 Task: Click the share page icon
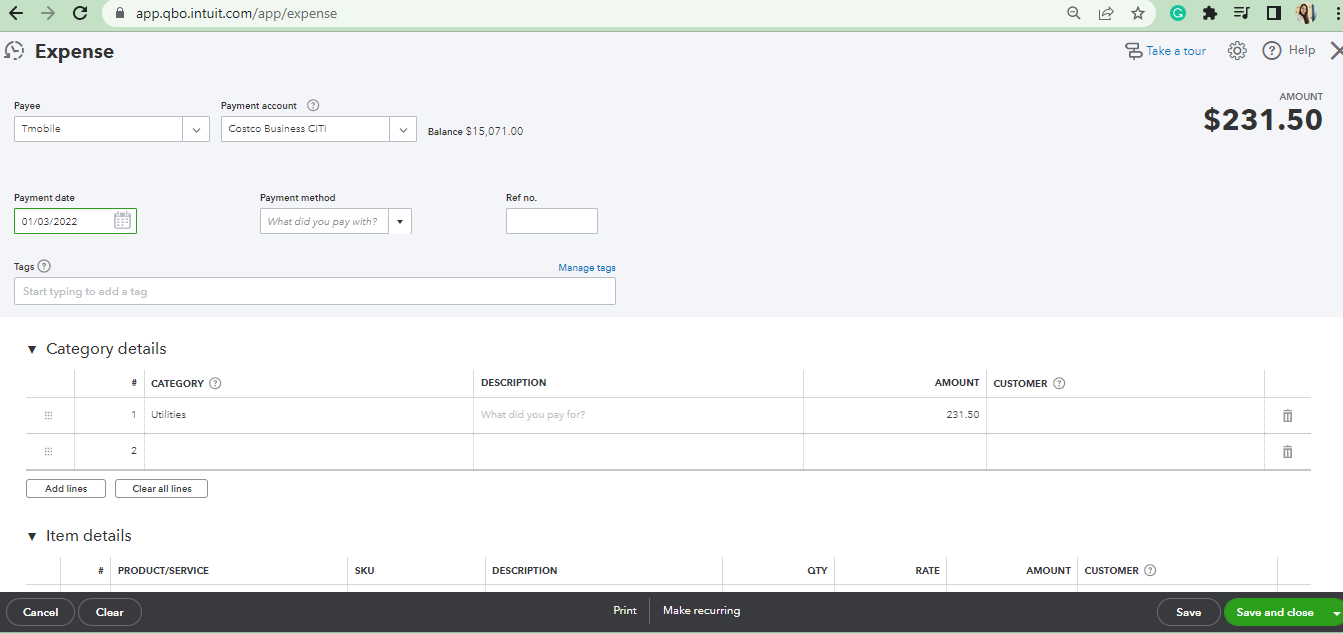click(x=1106, y=13)
